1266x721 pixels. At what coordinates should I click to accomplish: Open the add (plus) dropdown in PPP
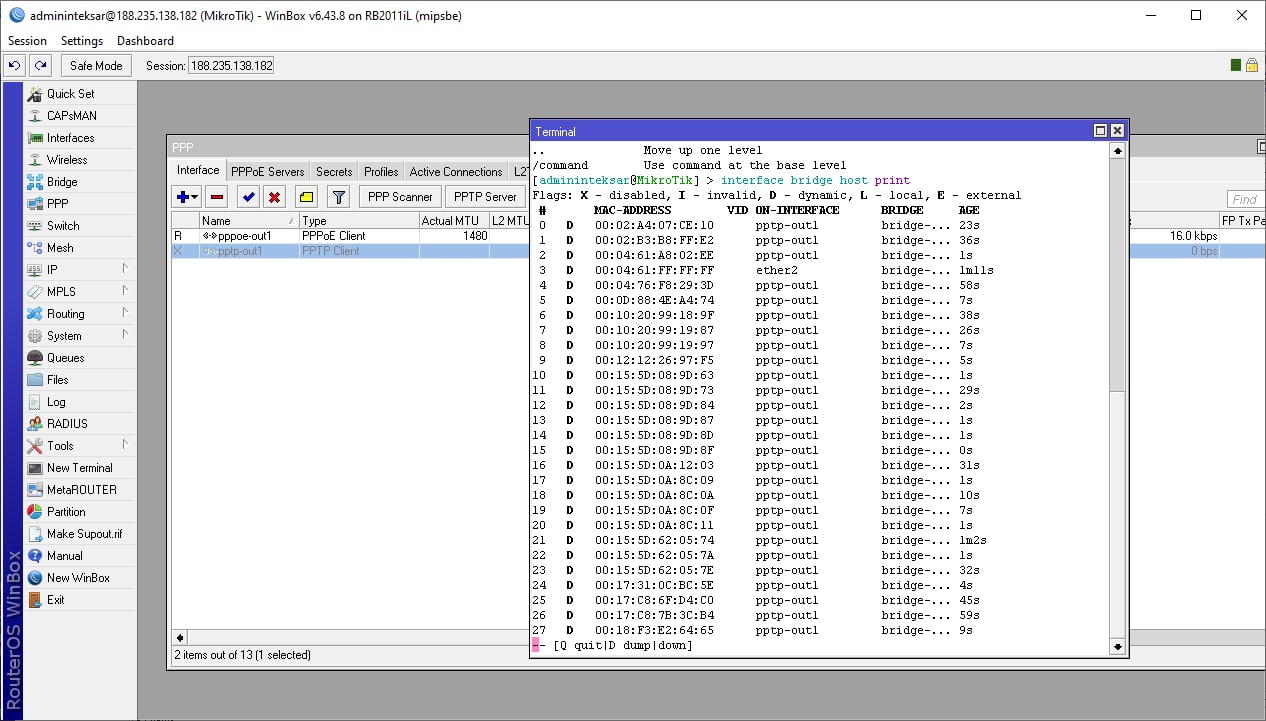[x=187, y=197]
